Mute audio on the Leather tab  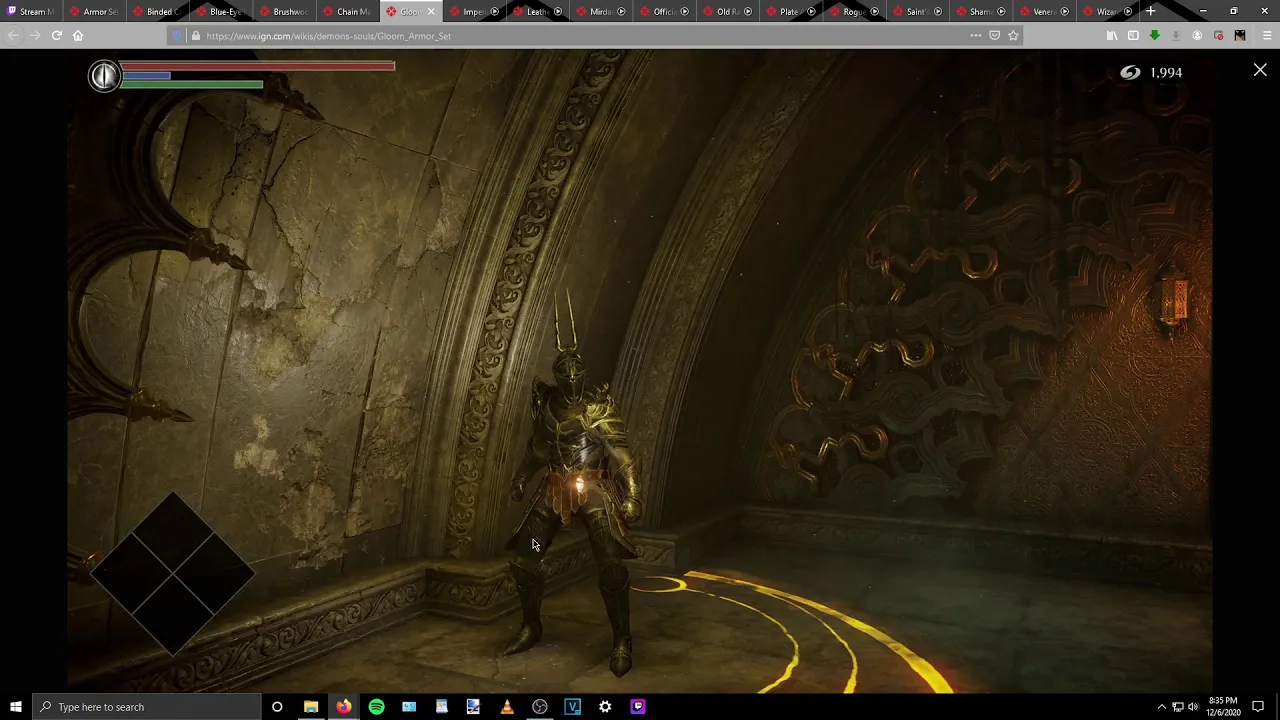558,12
